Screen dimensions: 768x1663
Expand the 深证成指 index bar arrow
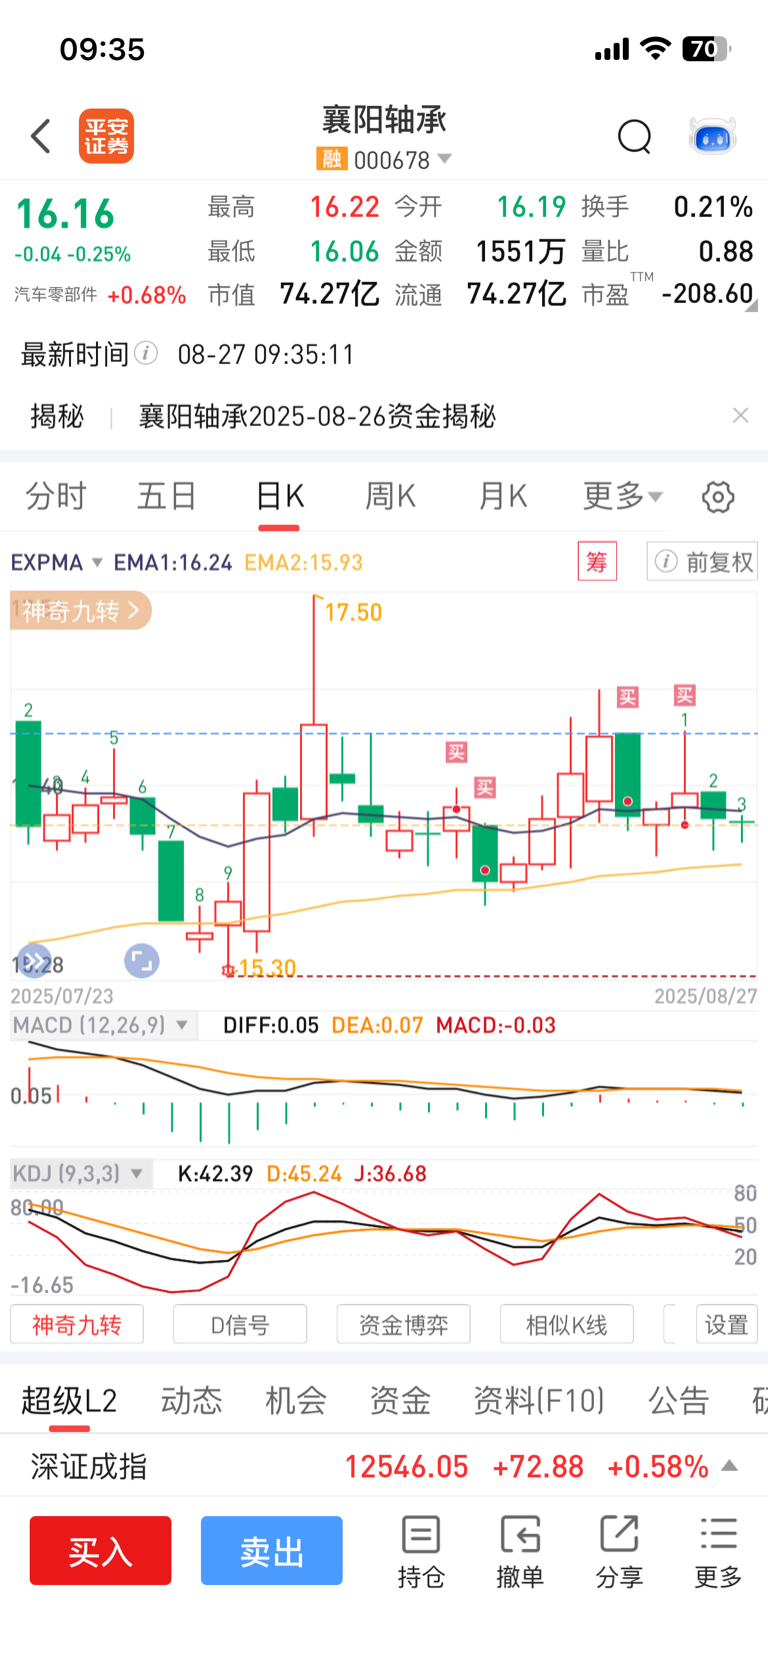(x=730, y=1466)
